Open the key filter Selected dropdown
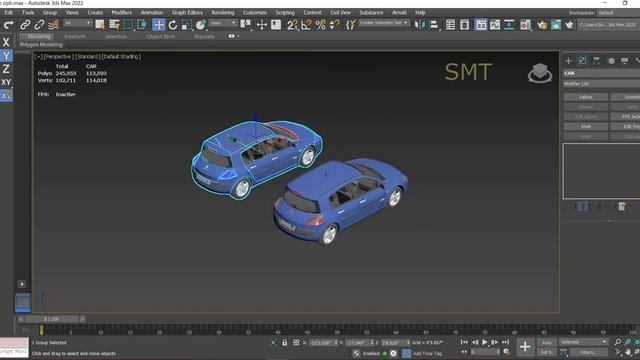The image size is (640, 360). [x=583, y=342]
